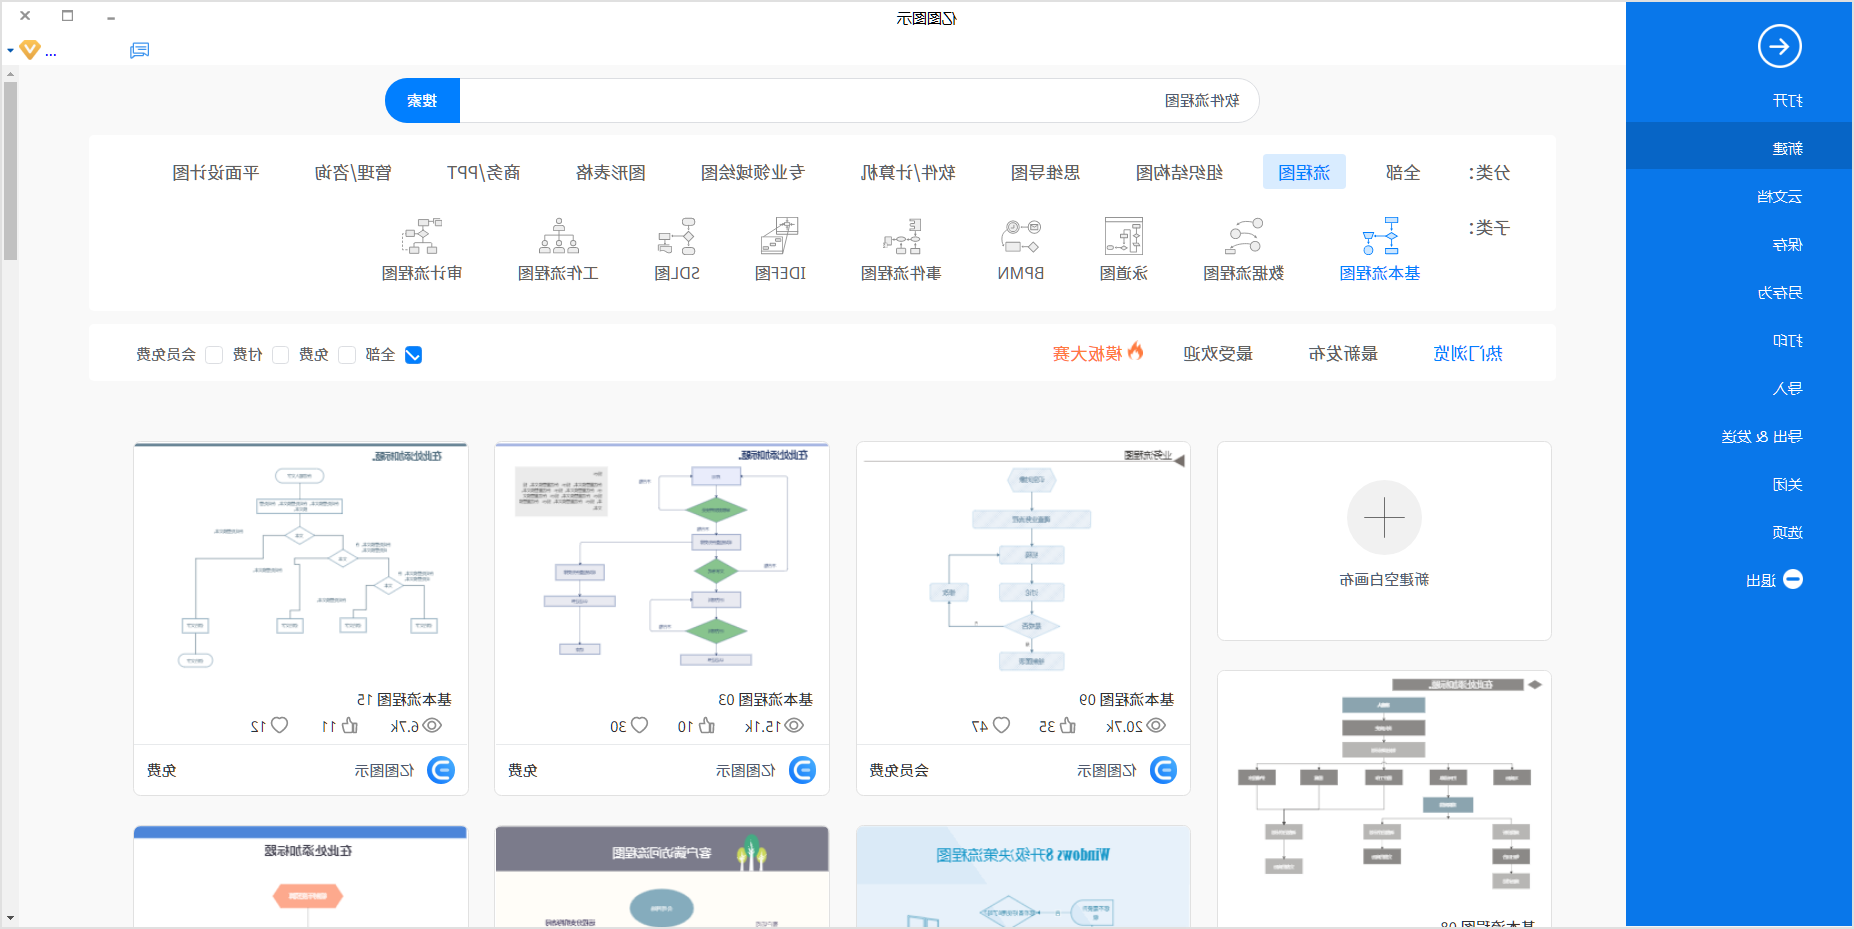Click the minus circle icon beside 退出
Viewport: 1854px width, 929px height.
pyautogui.click(x=1793, y=579)
